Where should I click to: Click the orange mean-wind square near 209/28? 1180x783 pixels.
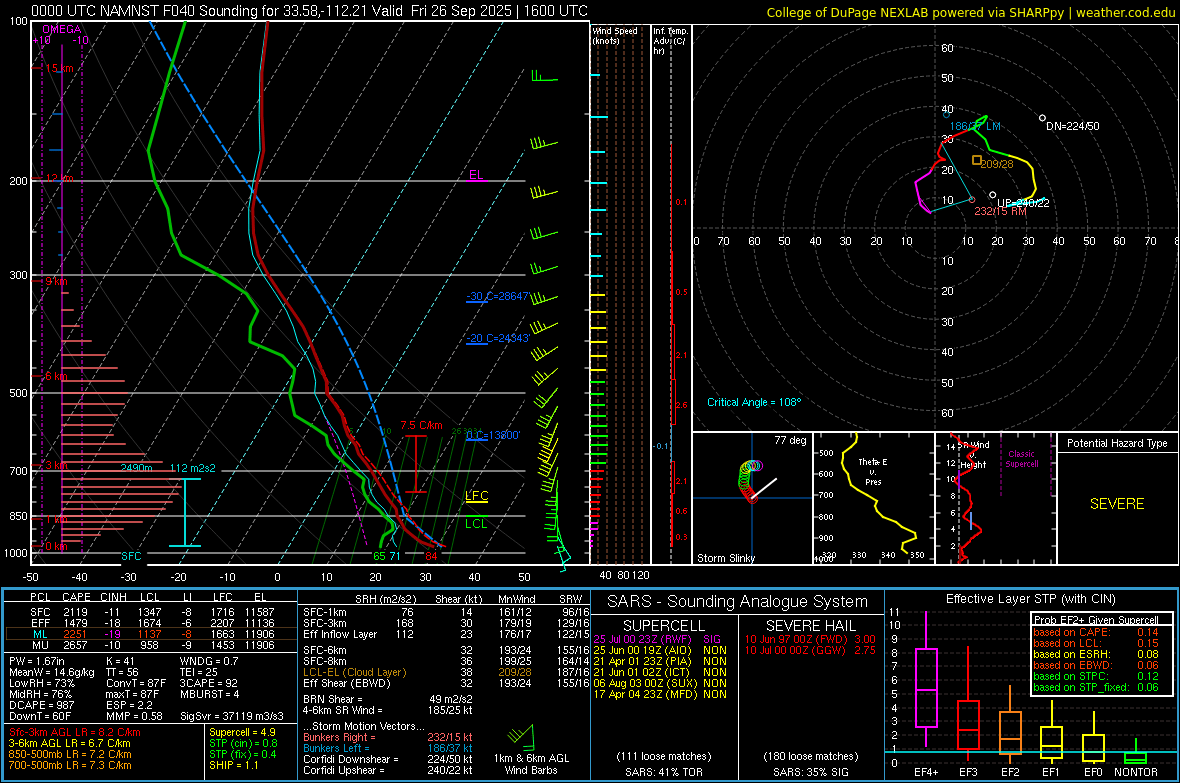click(976, 160)
